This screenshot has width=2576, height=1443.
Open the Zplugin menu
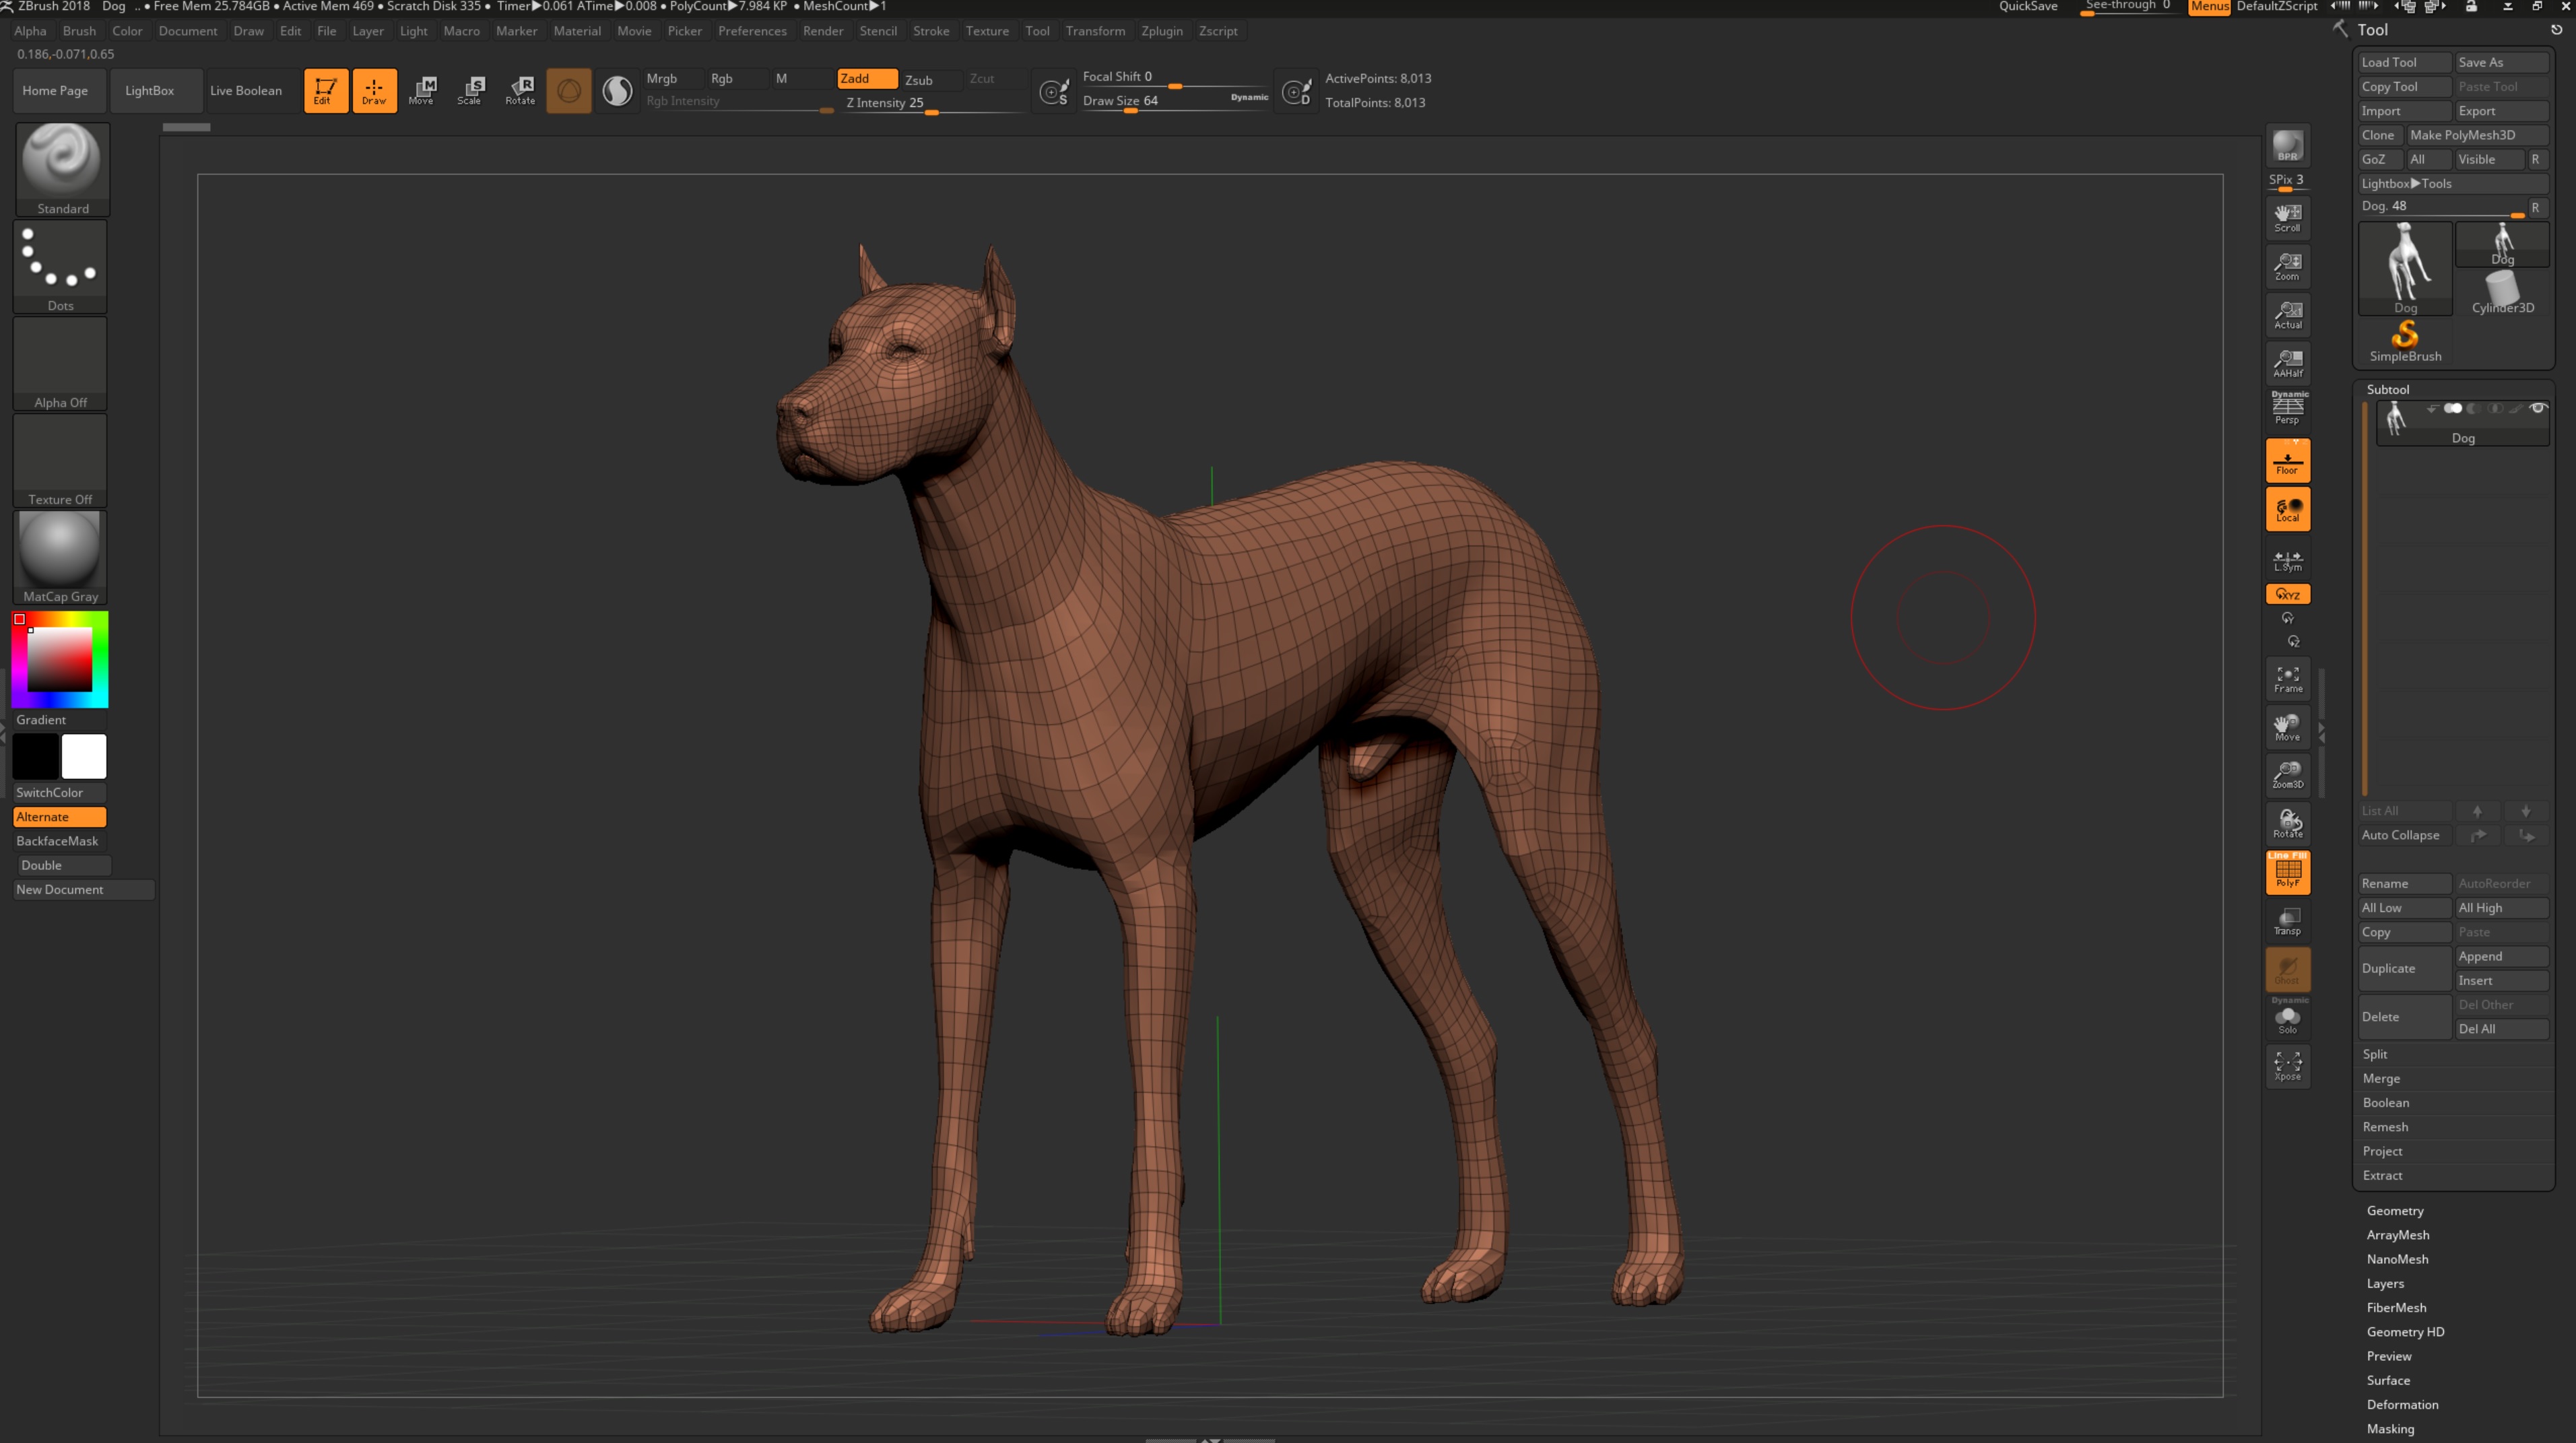pos(1161,31)
